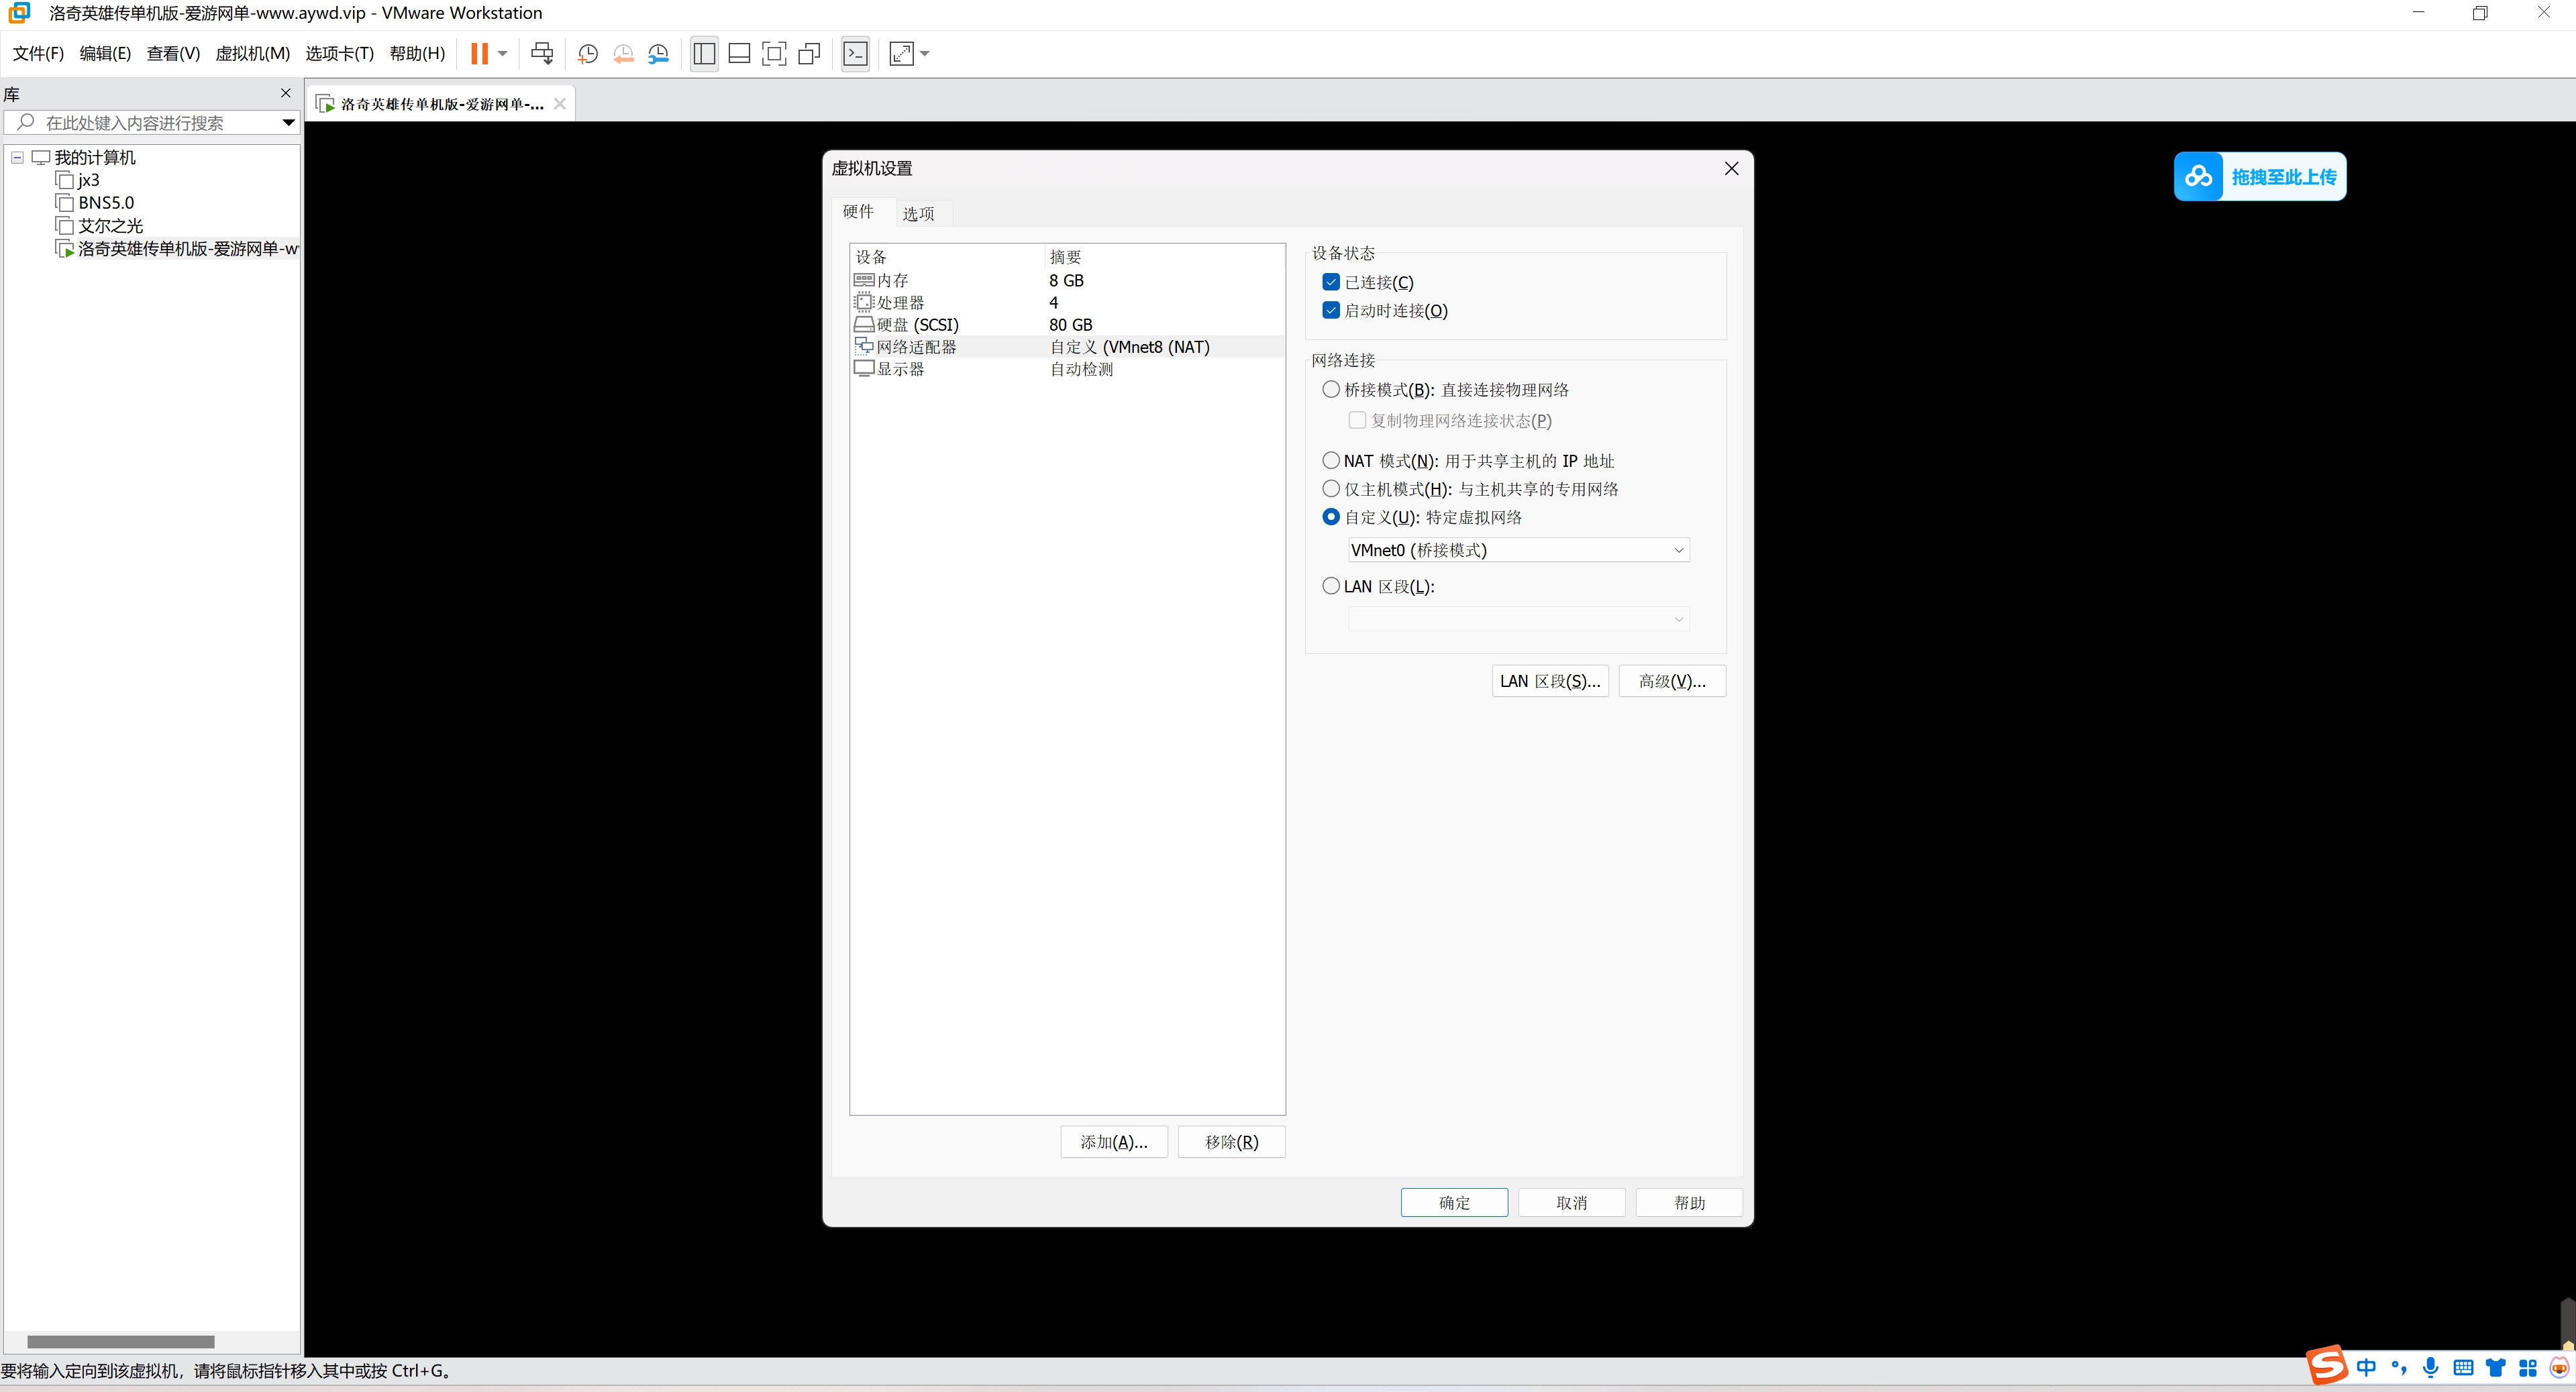Viewport: 2576px width, 1392px height.
Task: Toggle the 中 Chinese/English input mode
Action: coord(2366,1367)
